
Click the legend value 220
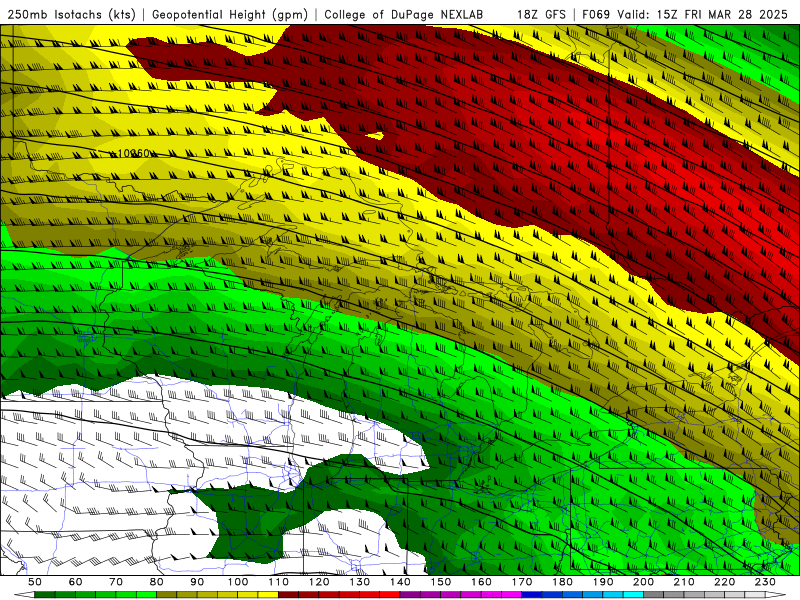pos(724,582)
